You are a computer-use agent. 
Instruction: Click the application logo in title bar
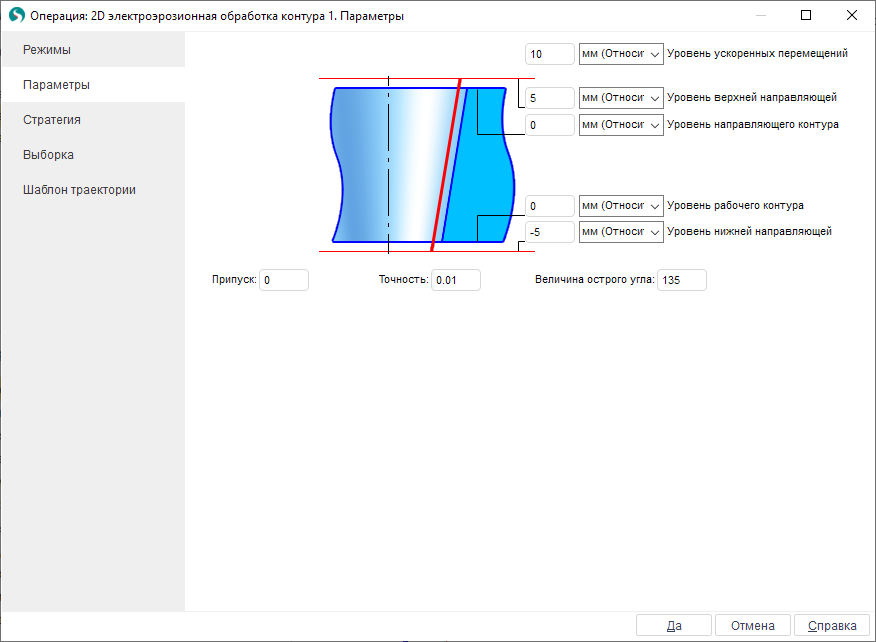pos(16,16)
